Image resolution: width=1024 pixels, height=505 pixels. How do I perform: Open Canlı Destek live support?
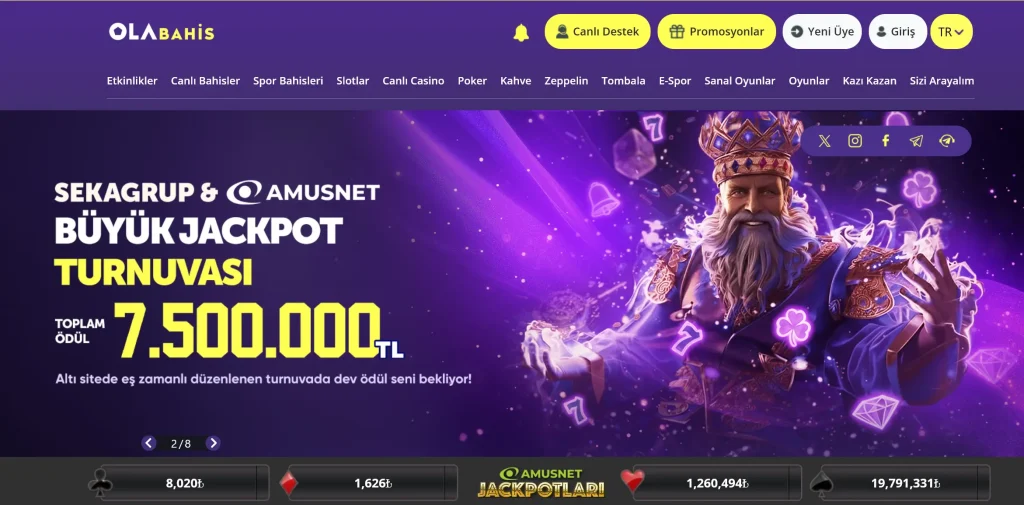tap(598, 31)
